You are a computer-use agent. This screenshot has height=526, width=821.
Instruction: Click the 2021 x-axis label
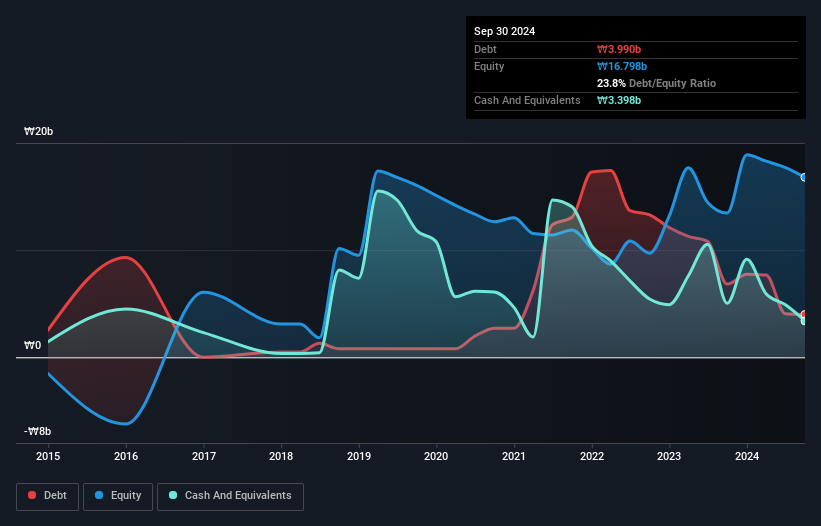514,456
